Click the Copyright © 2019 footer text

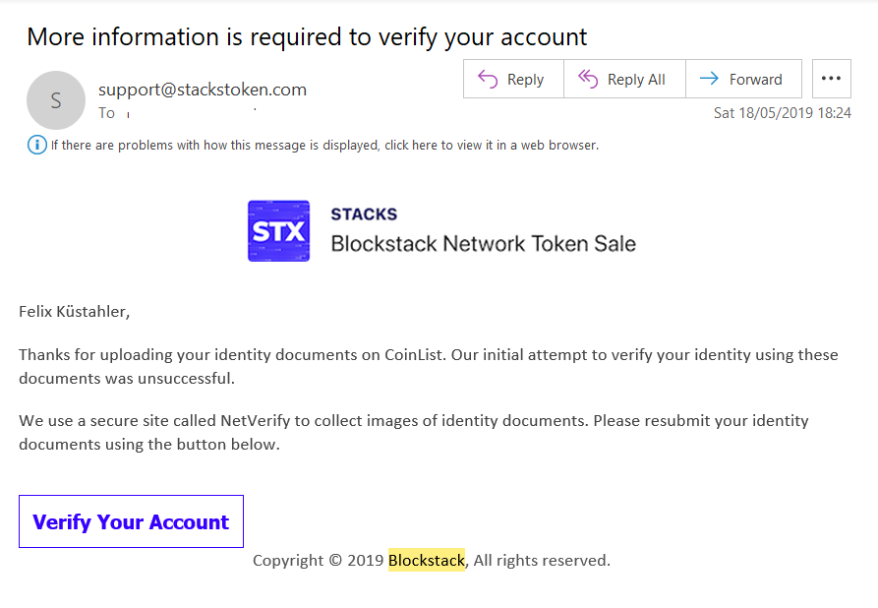(x=318, y=560)
